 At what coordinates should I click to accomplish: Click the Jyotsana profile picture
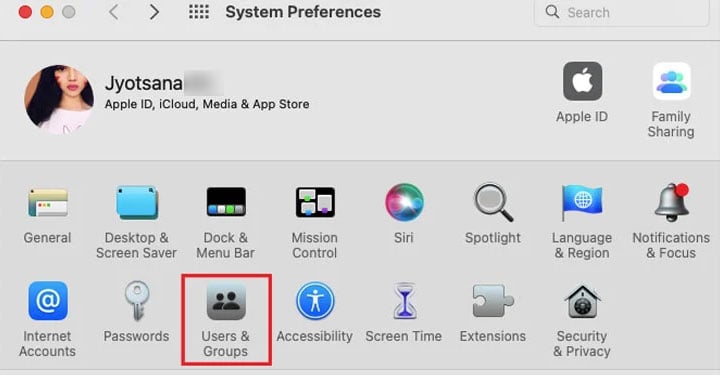[59, 99]
